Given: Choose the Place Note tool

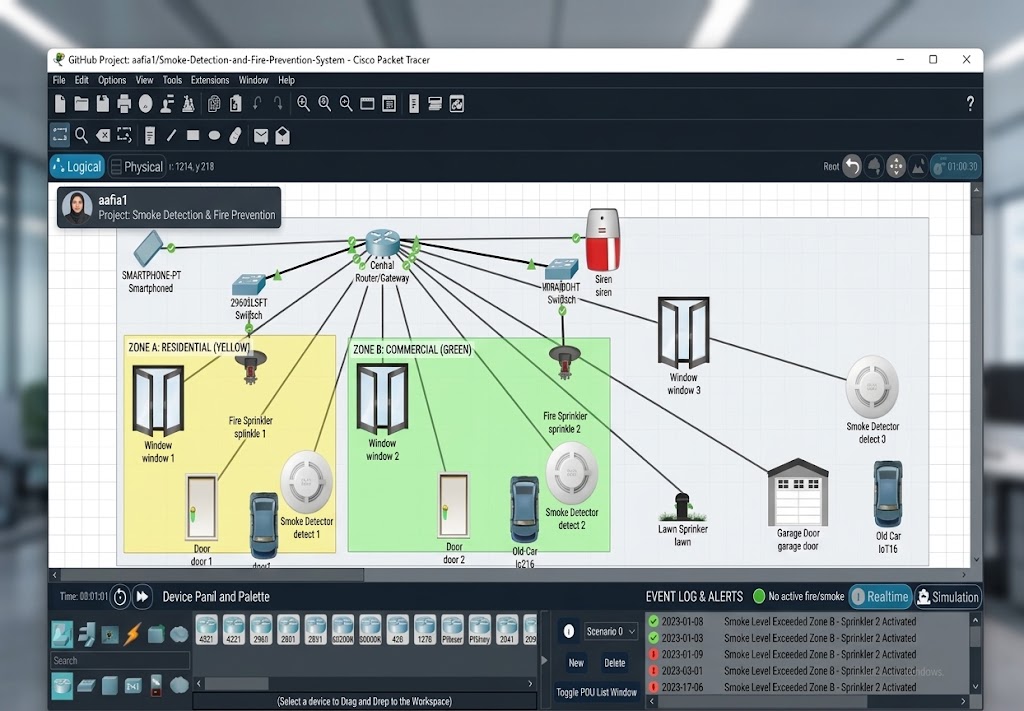Looking at the screenshot, I should pyautogui.click(x=150, y=135).
